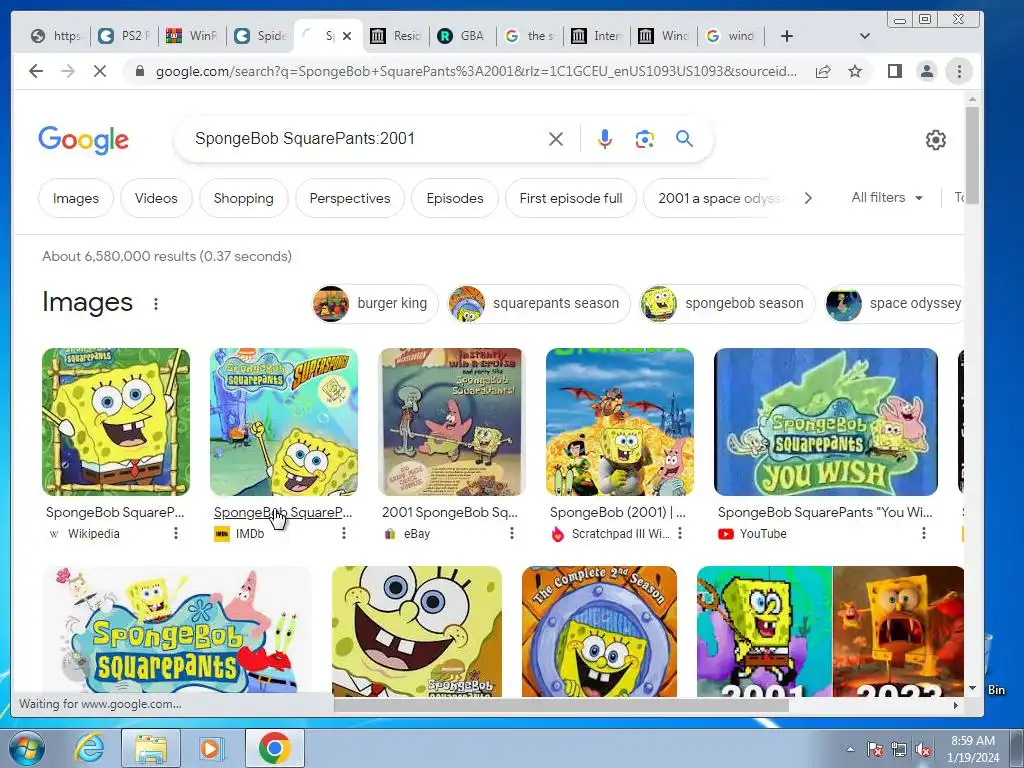This screenshot has width=1024, height=768.
Task: Click the address bar URL
Action: coord(475,71)
